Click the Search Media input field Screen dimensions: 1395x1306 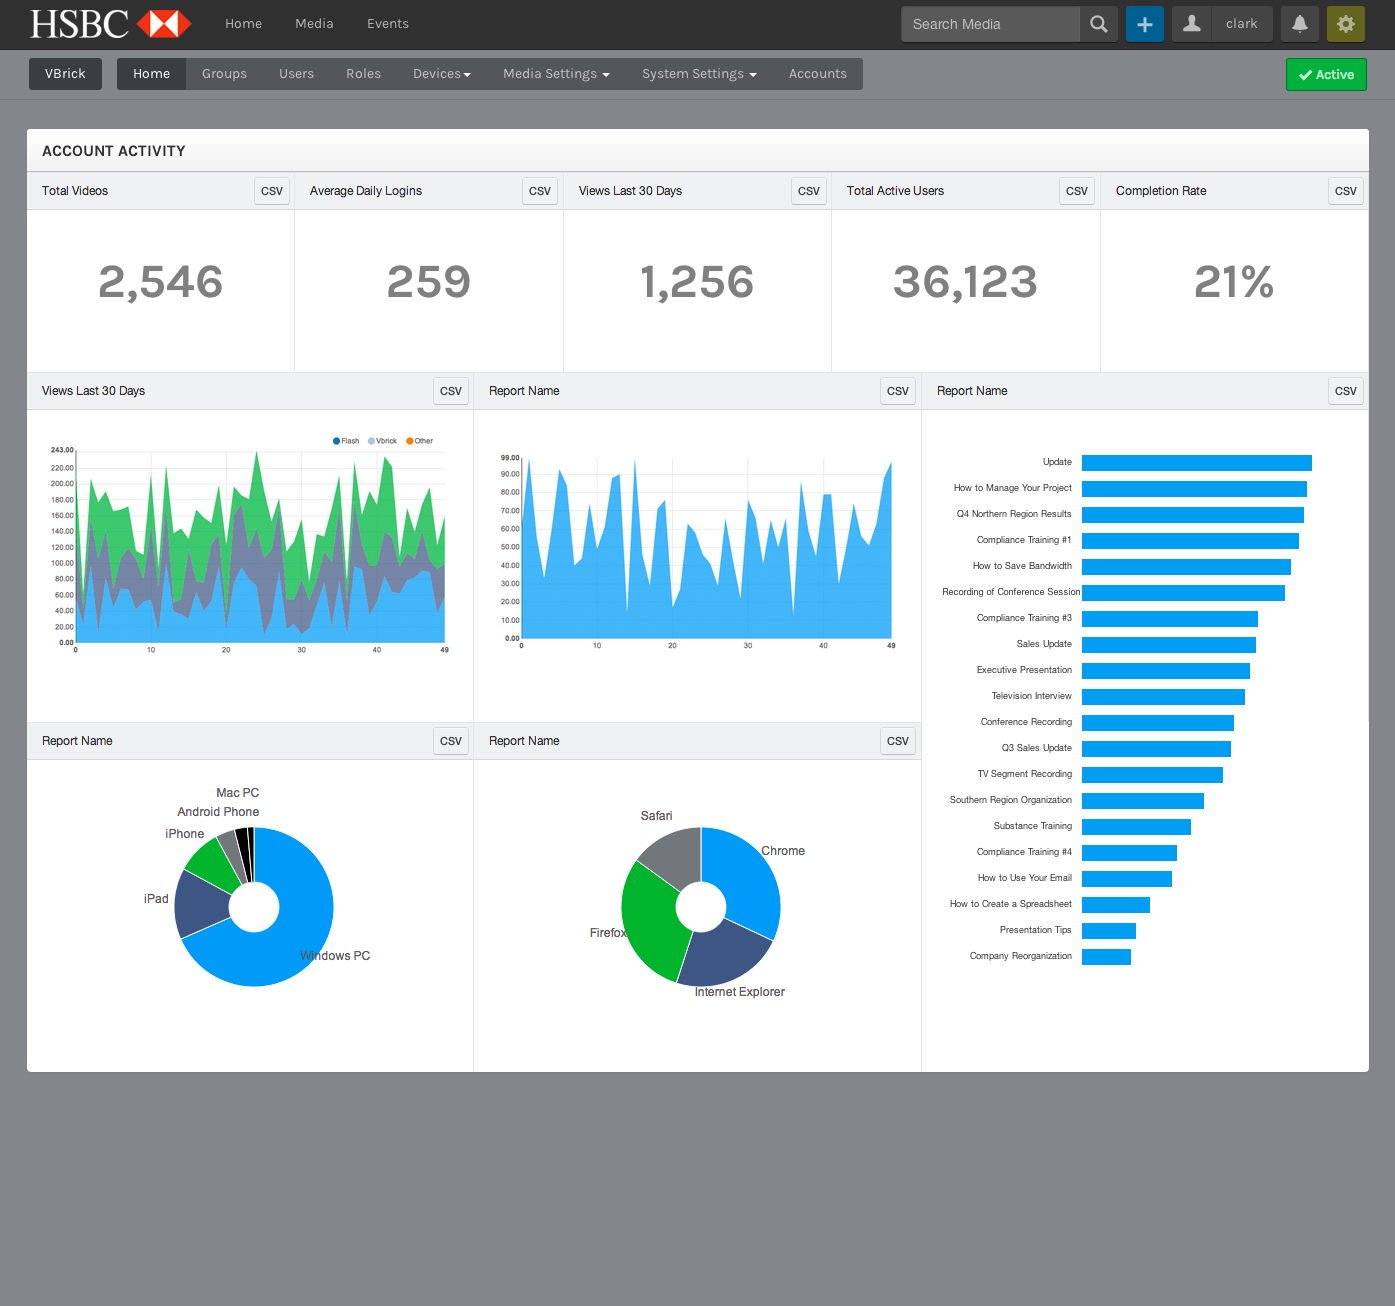point(990,24)
